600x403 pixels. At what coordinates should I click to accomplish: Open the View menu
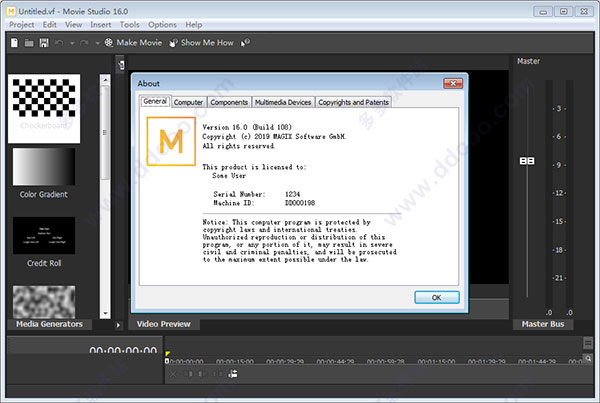[x=73, y=25]
